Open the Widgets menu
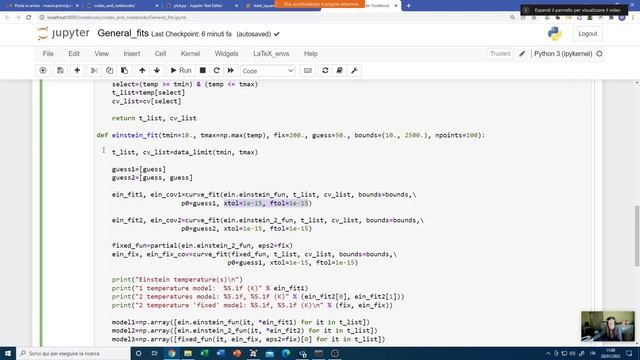The image size is (640, 360). [x=227, y=53]
